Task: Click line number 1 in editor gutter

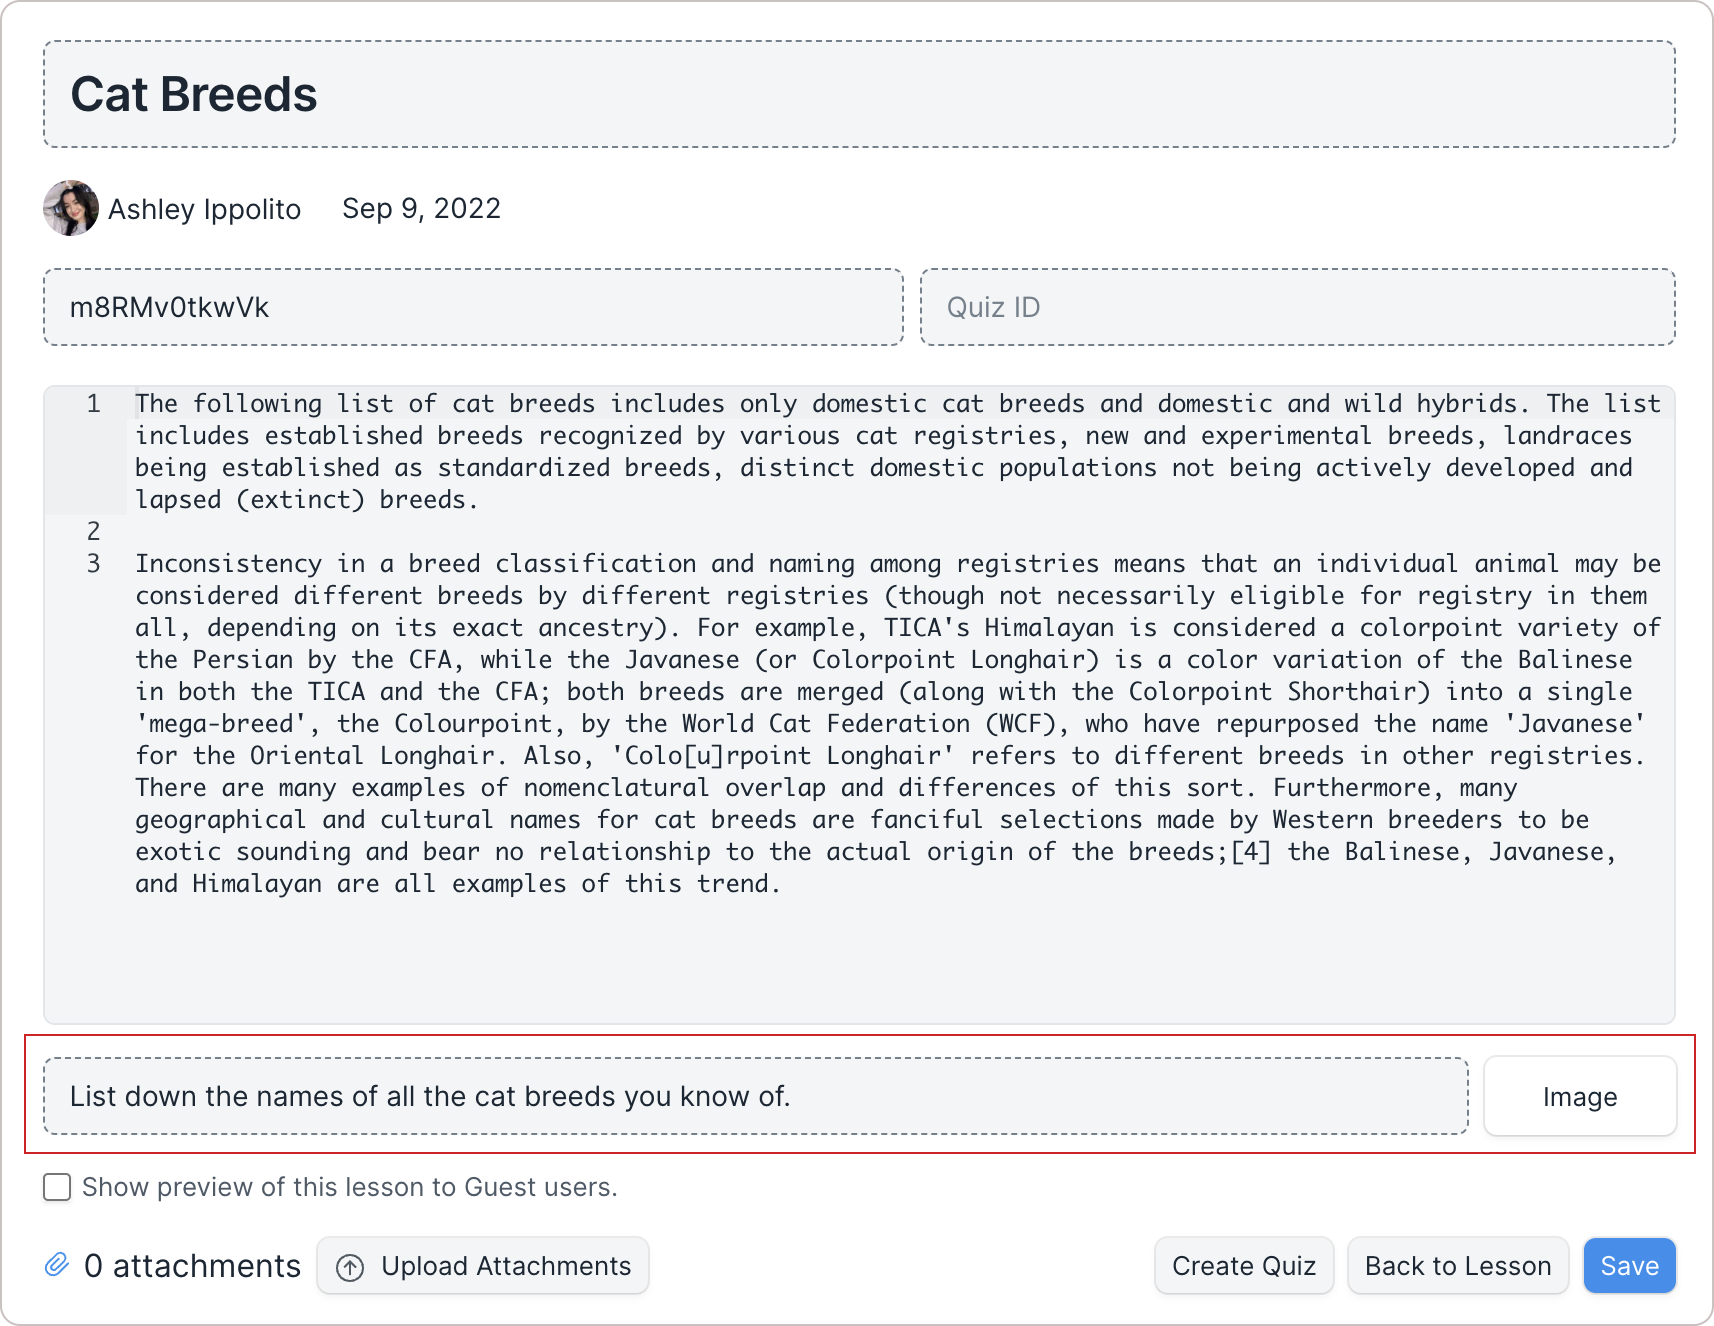Action: tap(93, 404)
